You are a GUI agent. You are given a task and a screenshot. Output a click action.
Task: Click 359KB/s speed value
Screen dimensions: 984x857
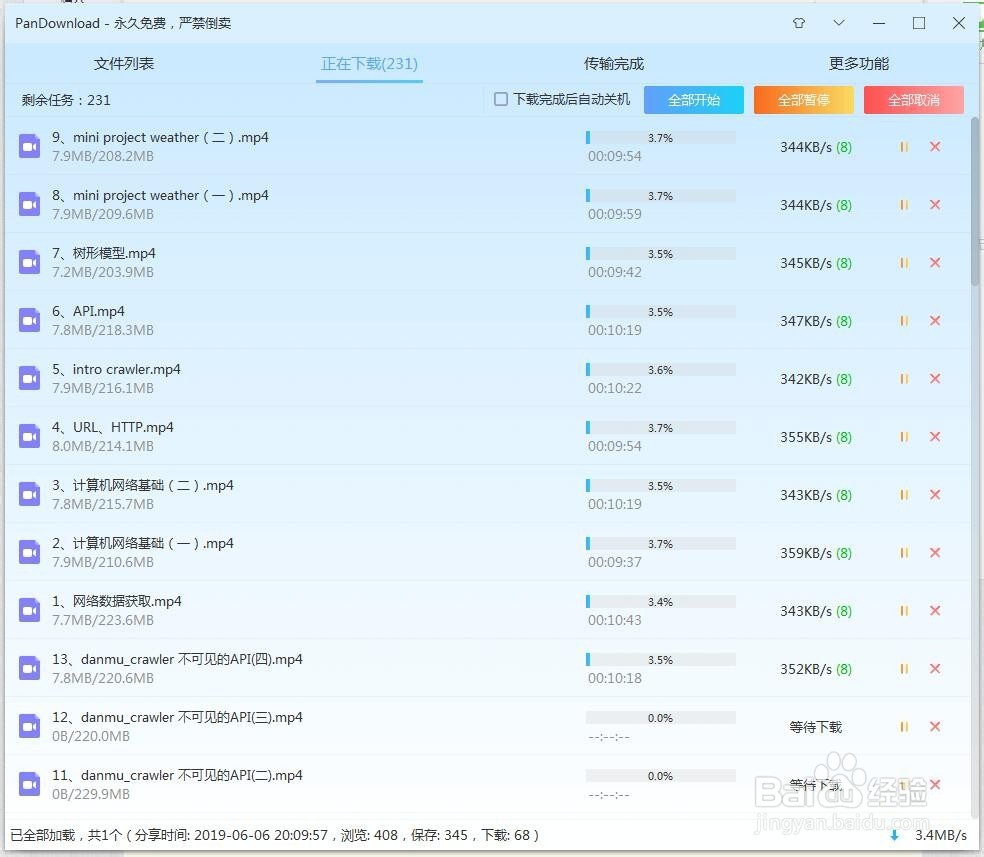(x=806, y=553)
